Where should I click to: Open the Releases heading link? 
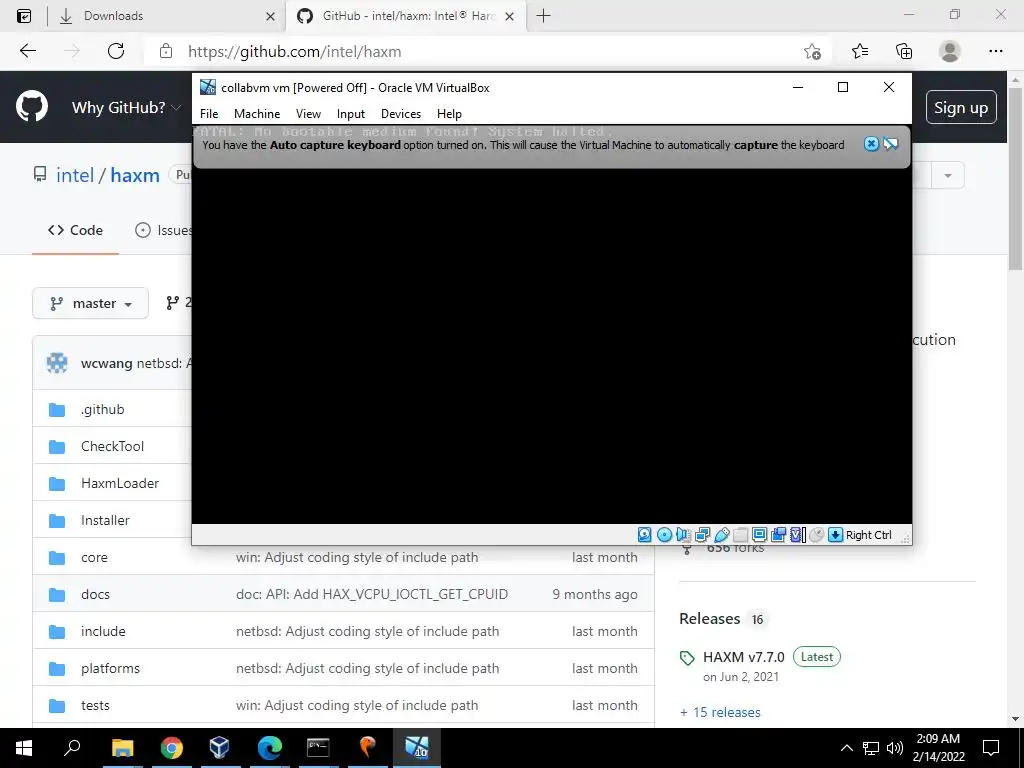709,618
